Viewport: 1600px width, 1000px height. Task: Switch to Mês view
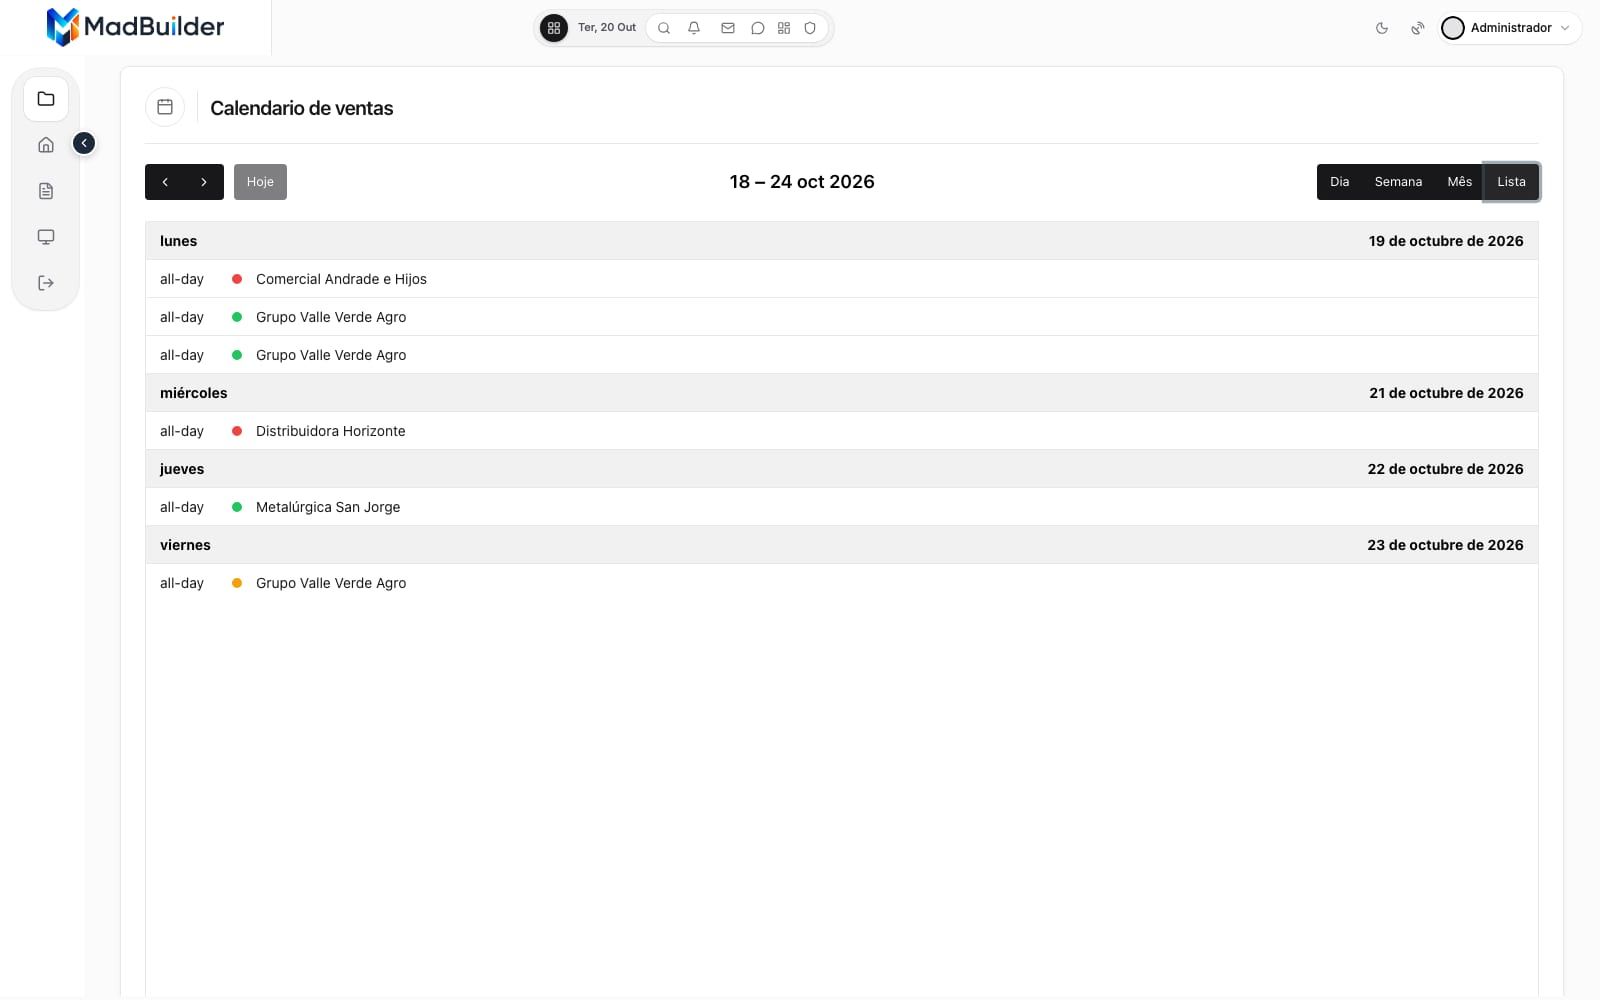[1460, 182]
